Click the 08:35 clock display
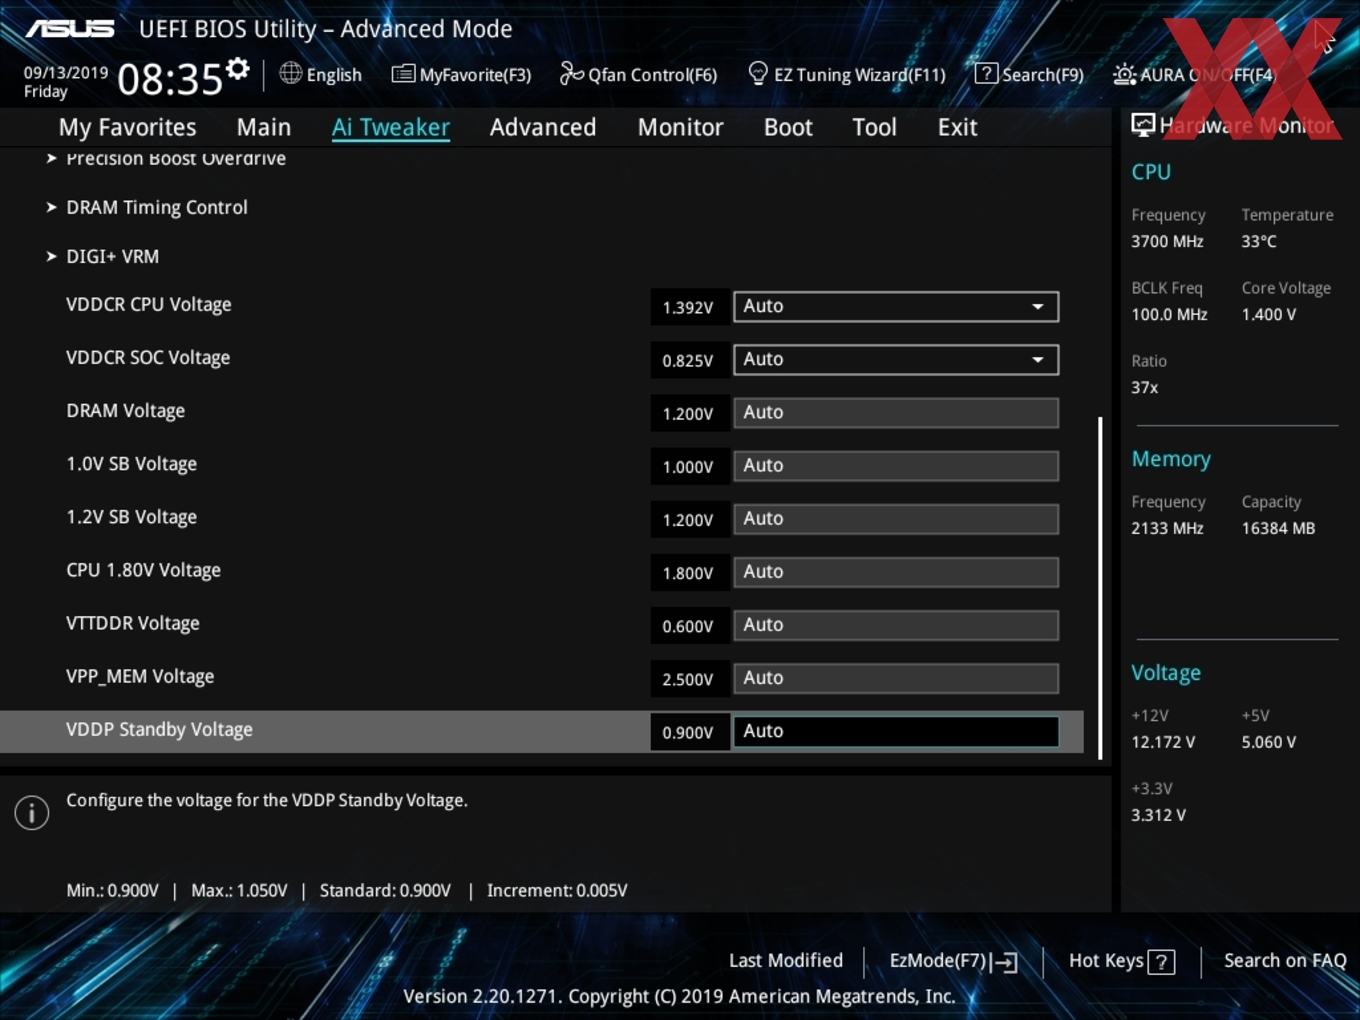This screenshot has width=1360, height=1020. click(170, 79)
